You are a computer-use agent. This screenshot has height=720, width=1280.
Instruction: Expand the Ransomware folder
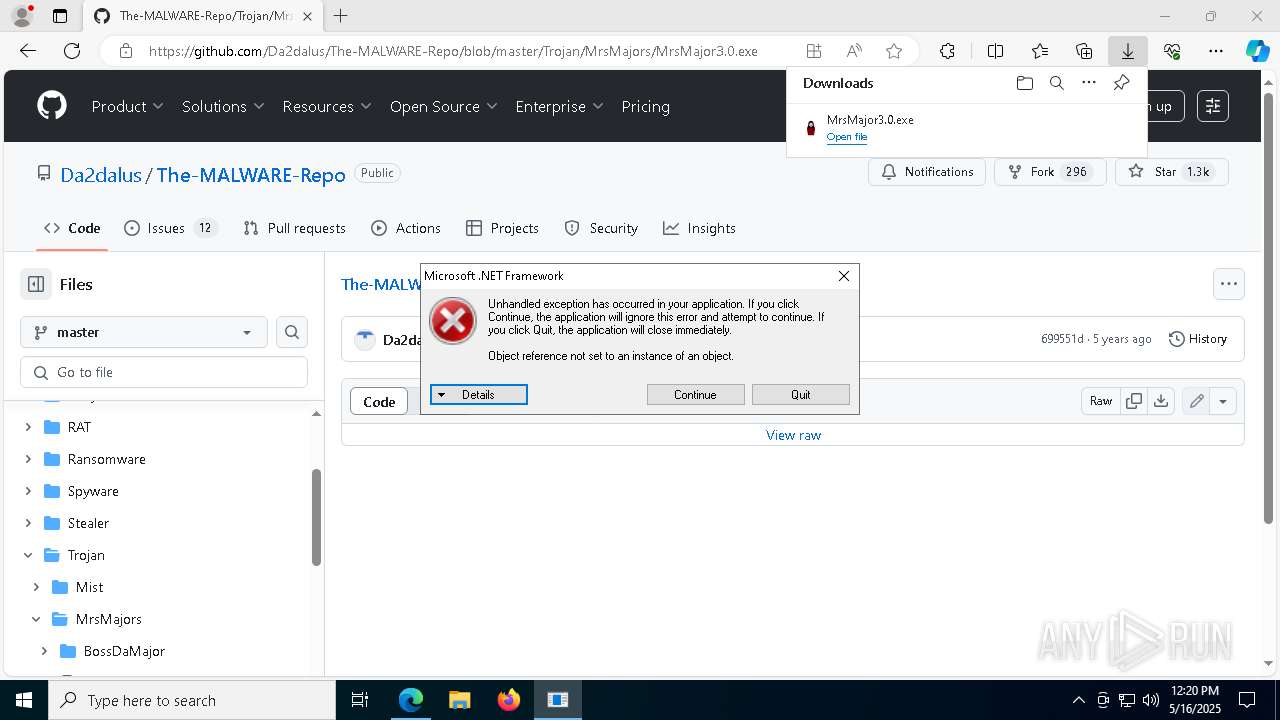click(28, 459)
